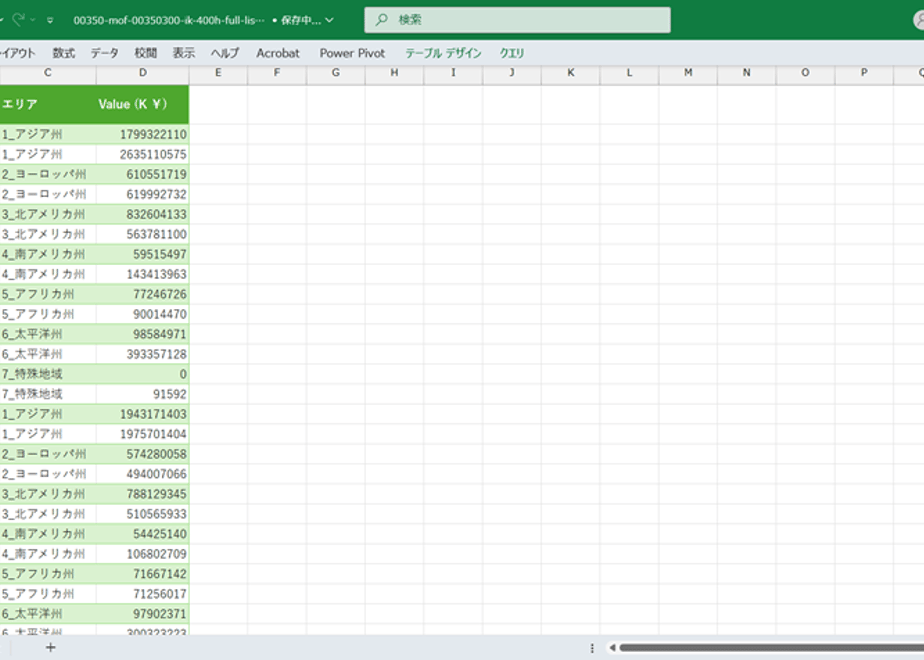Image resolution: width=924 pixels, height=660 pixels.
Task: Click the horizontal scrollbar thumb
Action: [x=771, y=648]
